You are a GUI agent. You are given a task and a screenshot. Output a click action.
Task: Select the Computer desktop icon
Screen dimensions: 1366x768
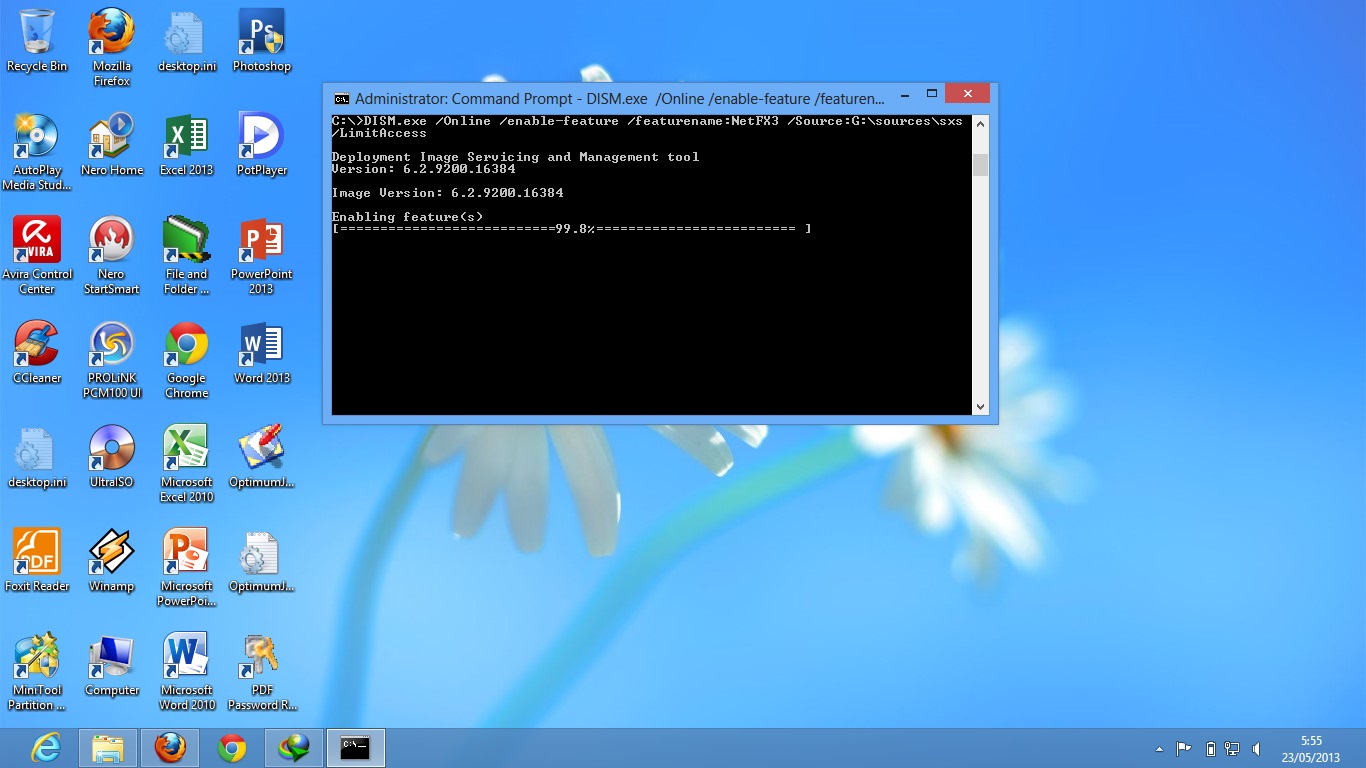[112, 664]
